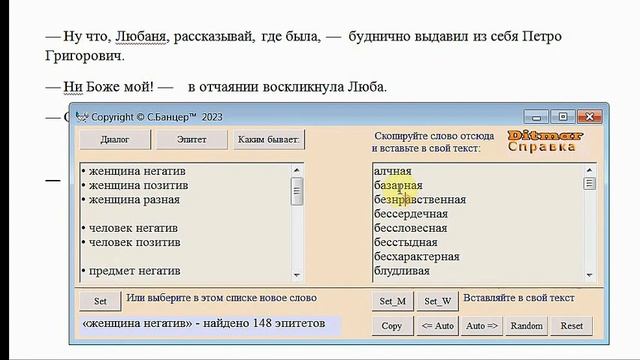This screenshot has height=360, width=640.
Task: Open the Эпитет section
Action: click(191, 140)
